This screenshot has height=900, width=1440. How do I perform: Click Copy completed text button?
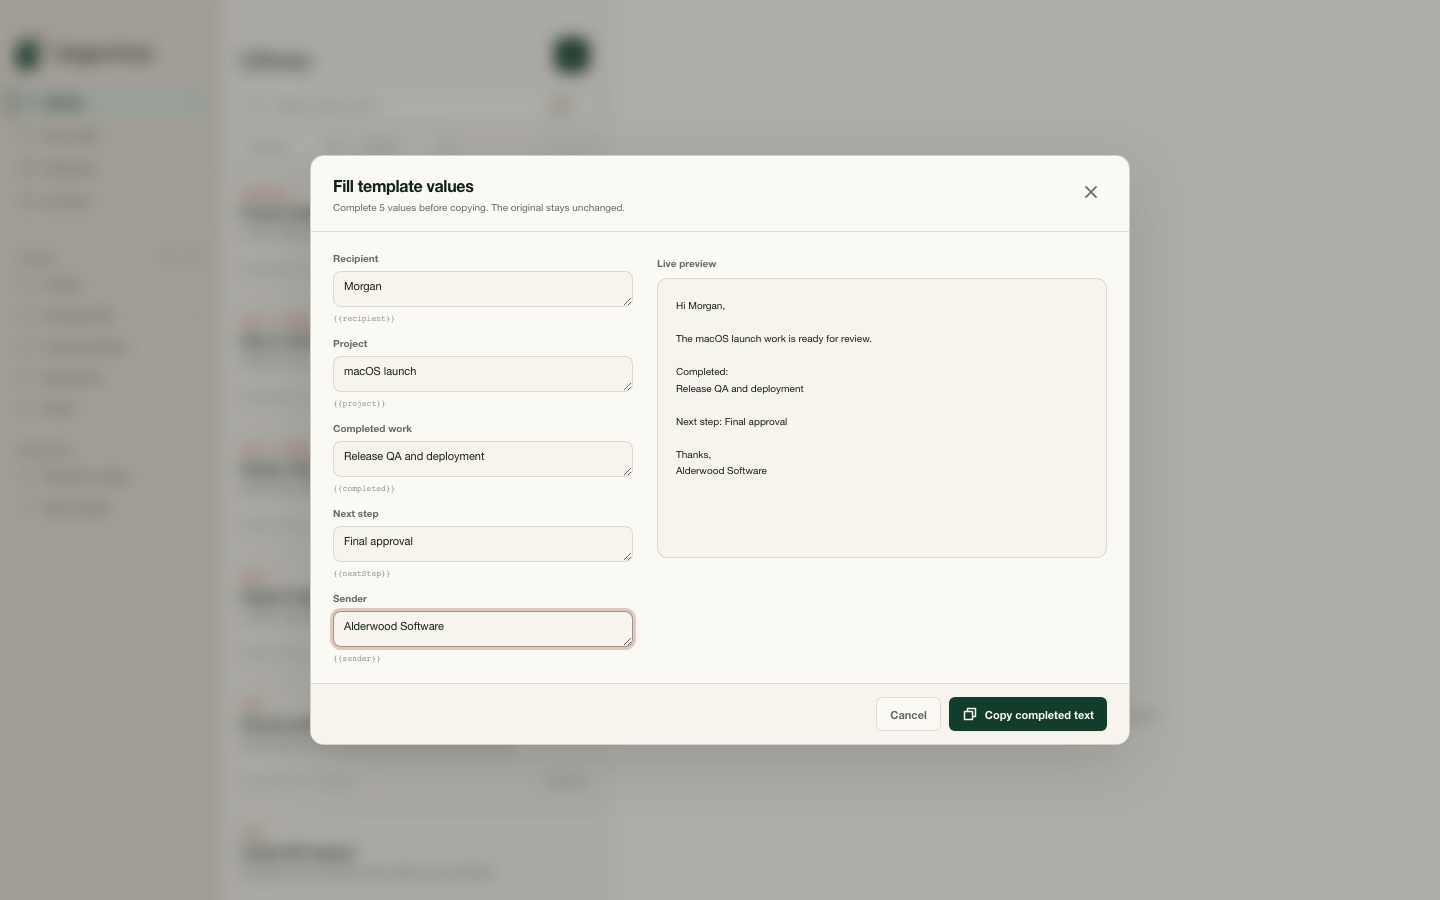click(x=1028, y=714)
